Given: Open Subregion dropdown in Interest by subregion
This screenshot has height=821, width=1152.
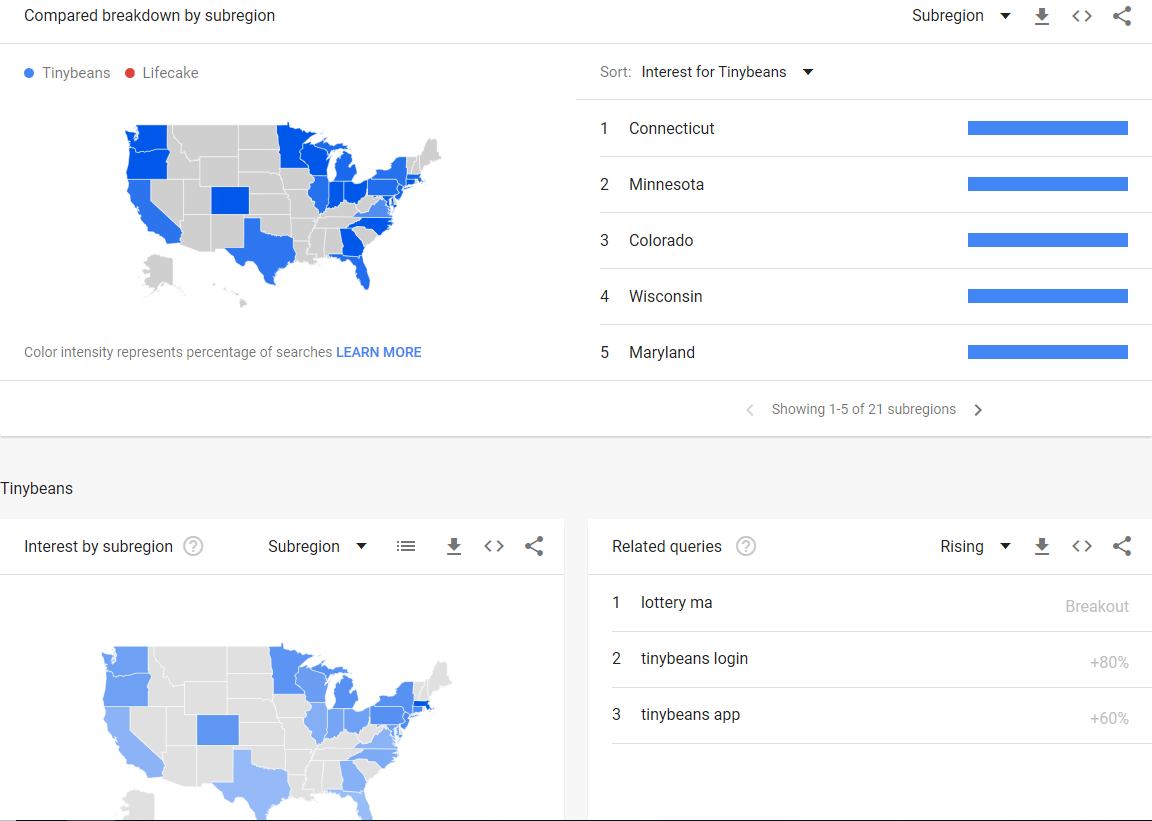Looking at the screenshot, I should [317, 546].
